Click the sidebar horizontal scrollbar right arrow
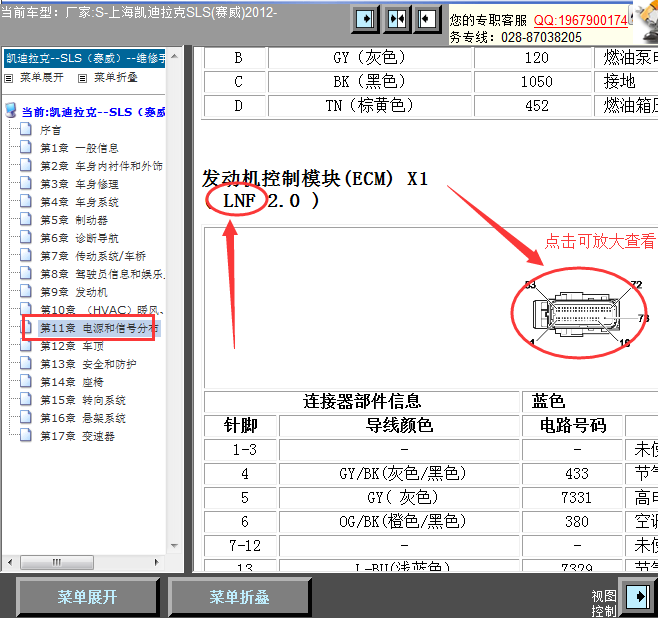 (x=157, y=562)
